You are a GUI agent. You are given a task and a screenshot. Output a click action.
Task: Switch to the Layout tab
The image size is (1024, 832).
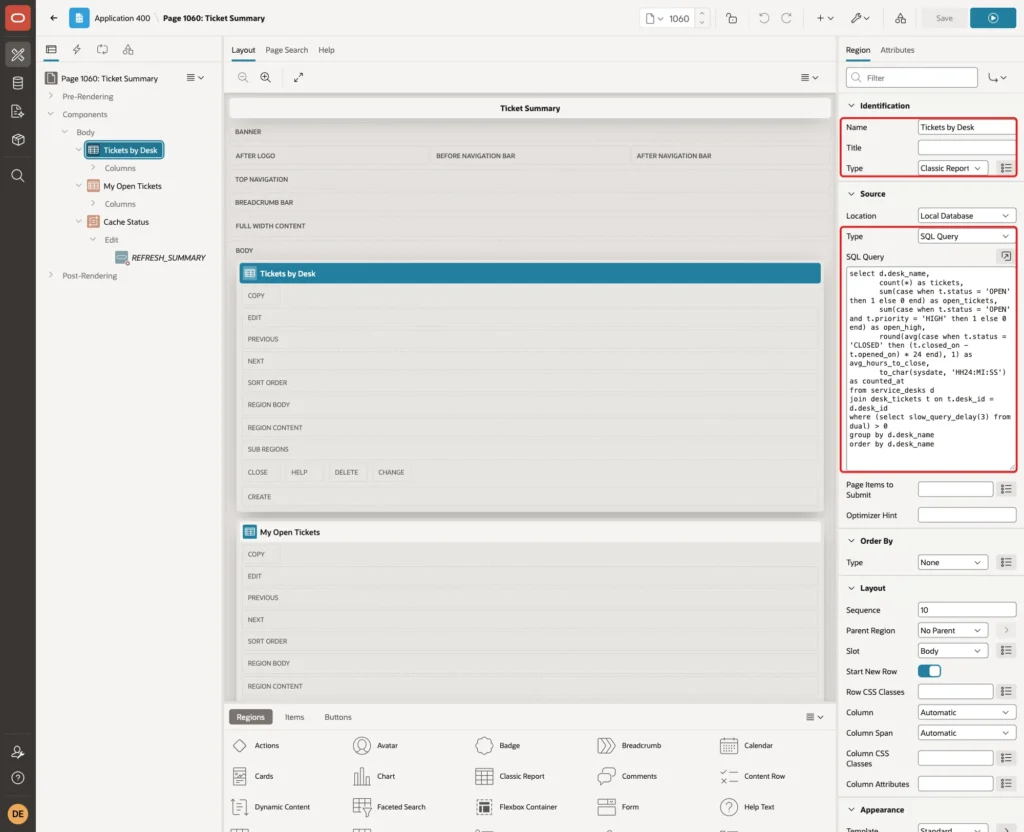pyautogui.click(x=243, y=50)
